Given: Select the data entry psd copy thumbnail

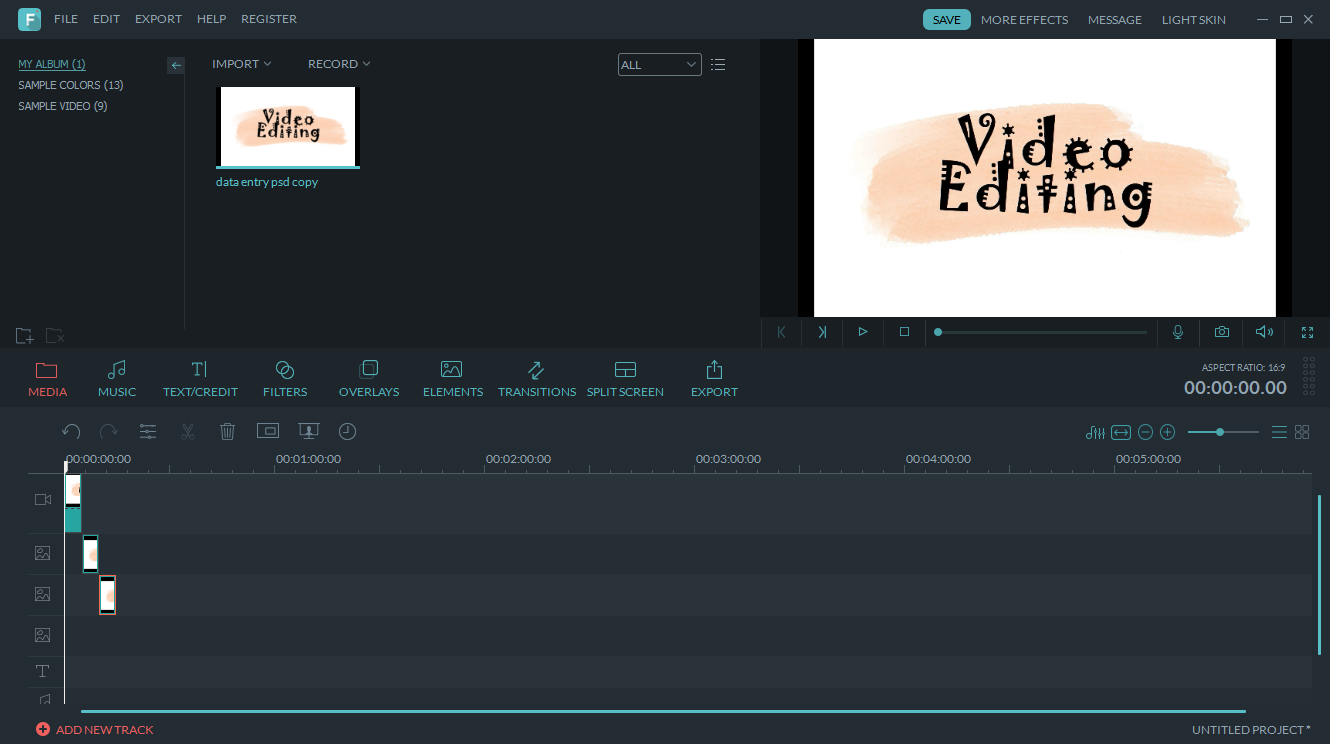Looking at the screenshot, I should [288, 127].
